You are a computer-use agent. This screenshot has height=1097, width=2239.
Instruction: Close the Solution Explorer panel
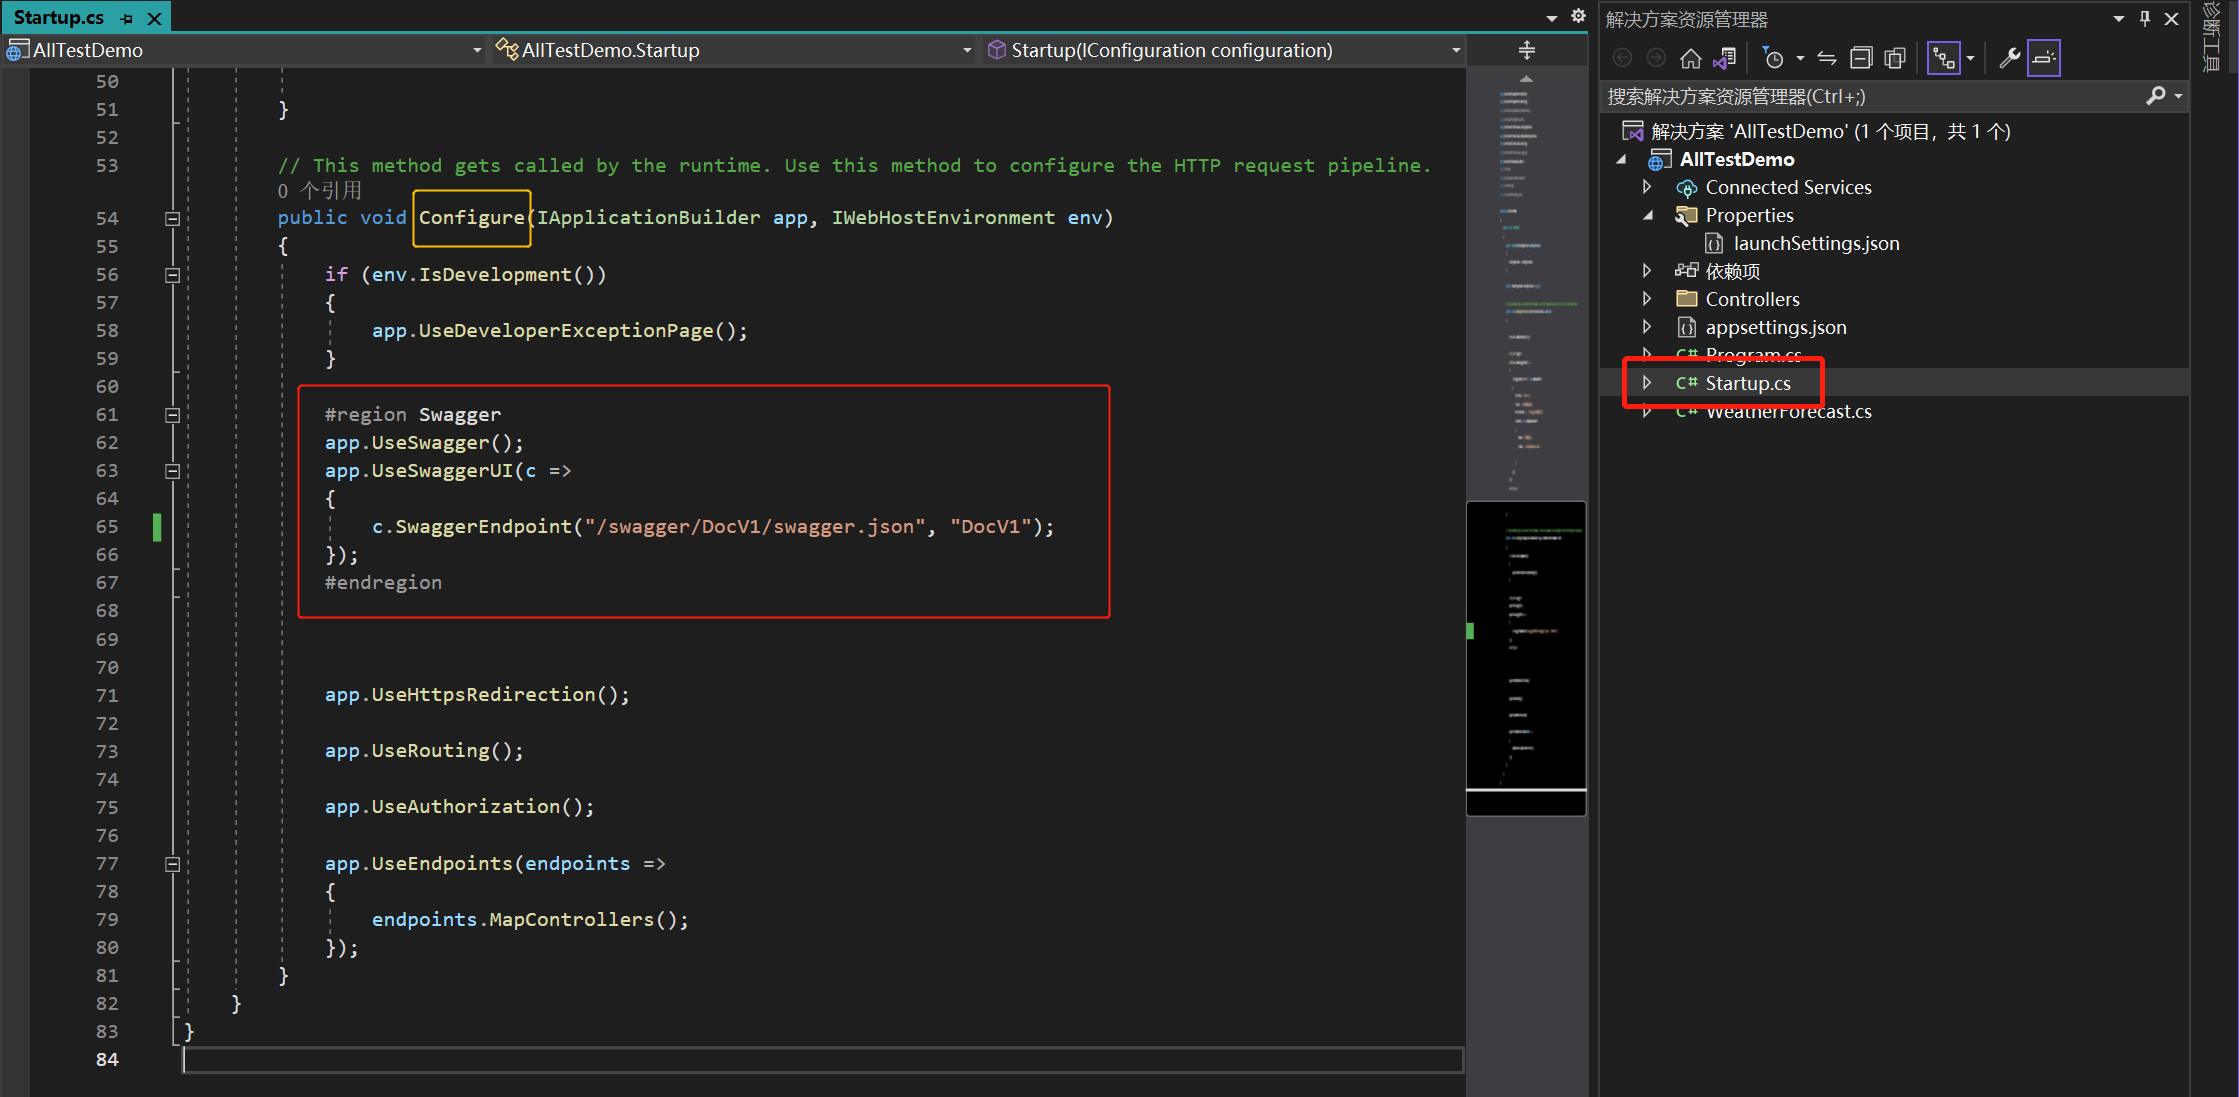coord(2171,19)
